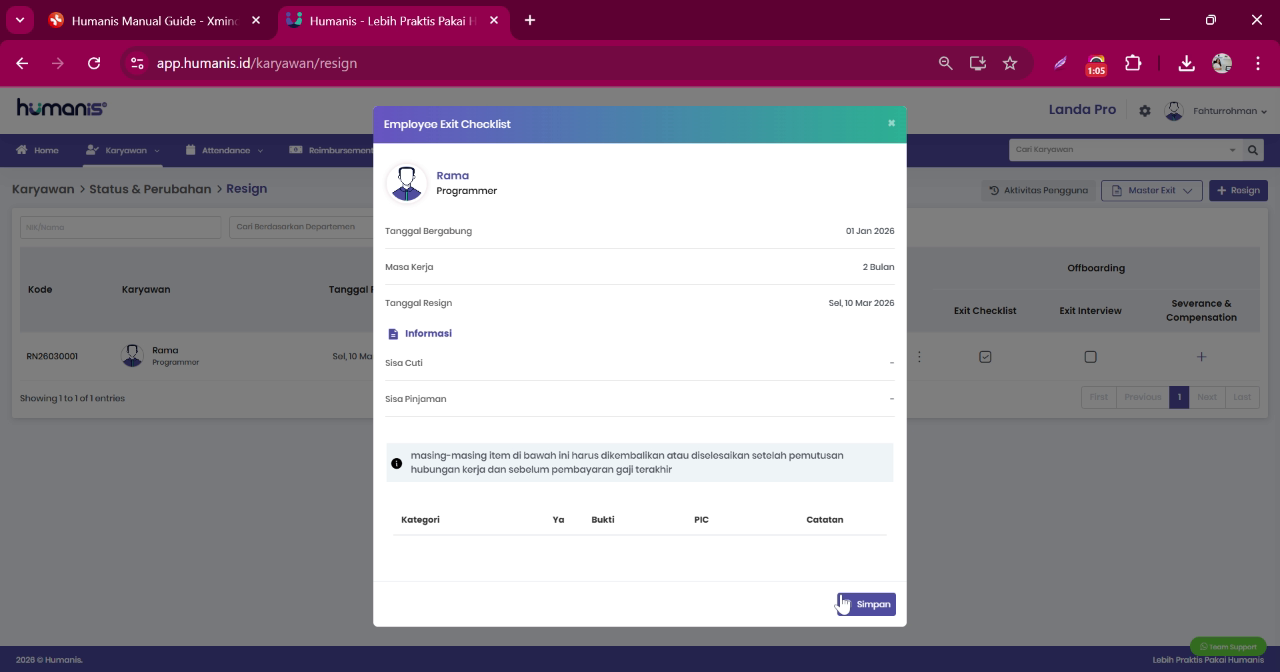Open the Cari Karyawan combo box

pyautogui.click(x=1125, y=150)
